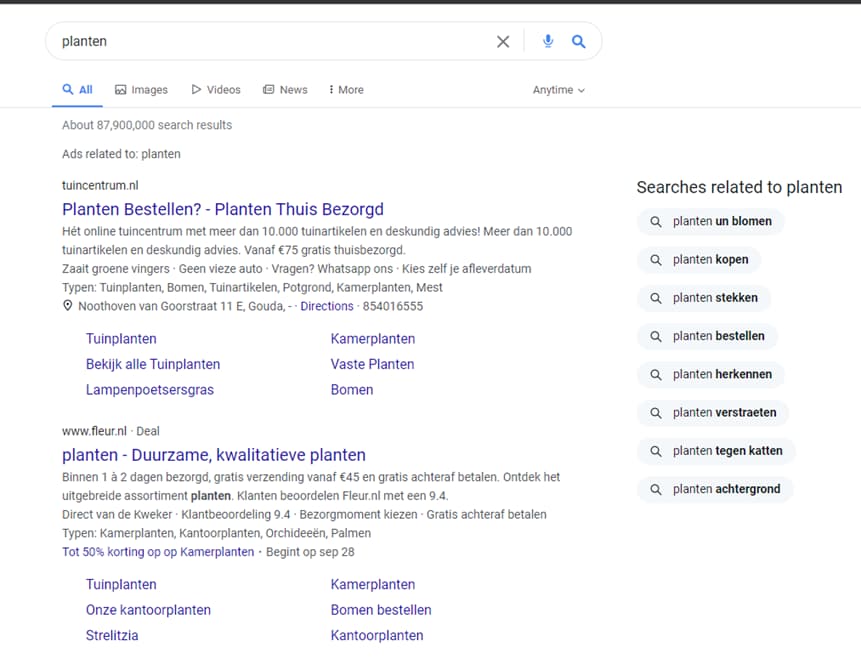Open the Anytime filter dropdown
This screenshot has width=861, height=664.
[558, 90]
